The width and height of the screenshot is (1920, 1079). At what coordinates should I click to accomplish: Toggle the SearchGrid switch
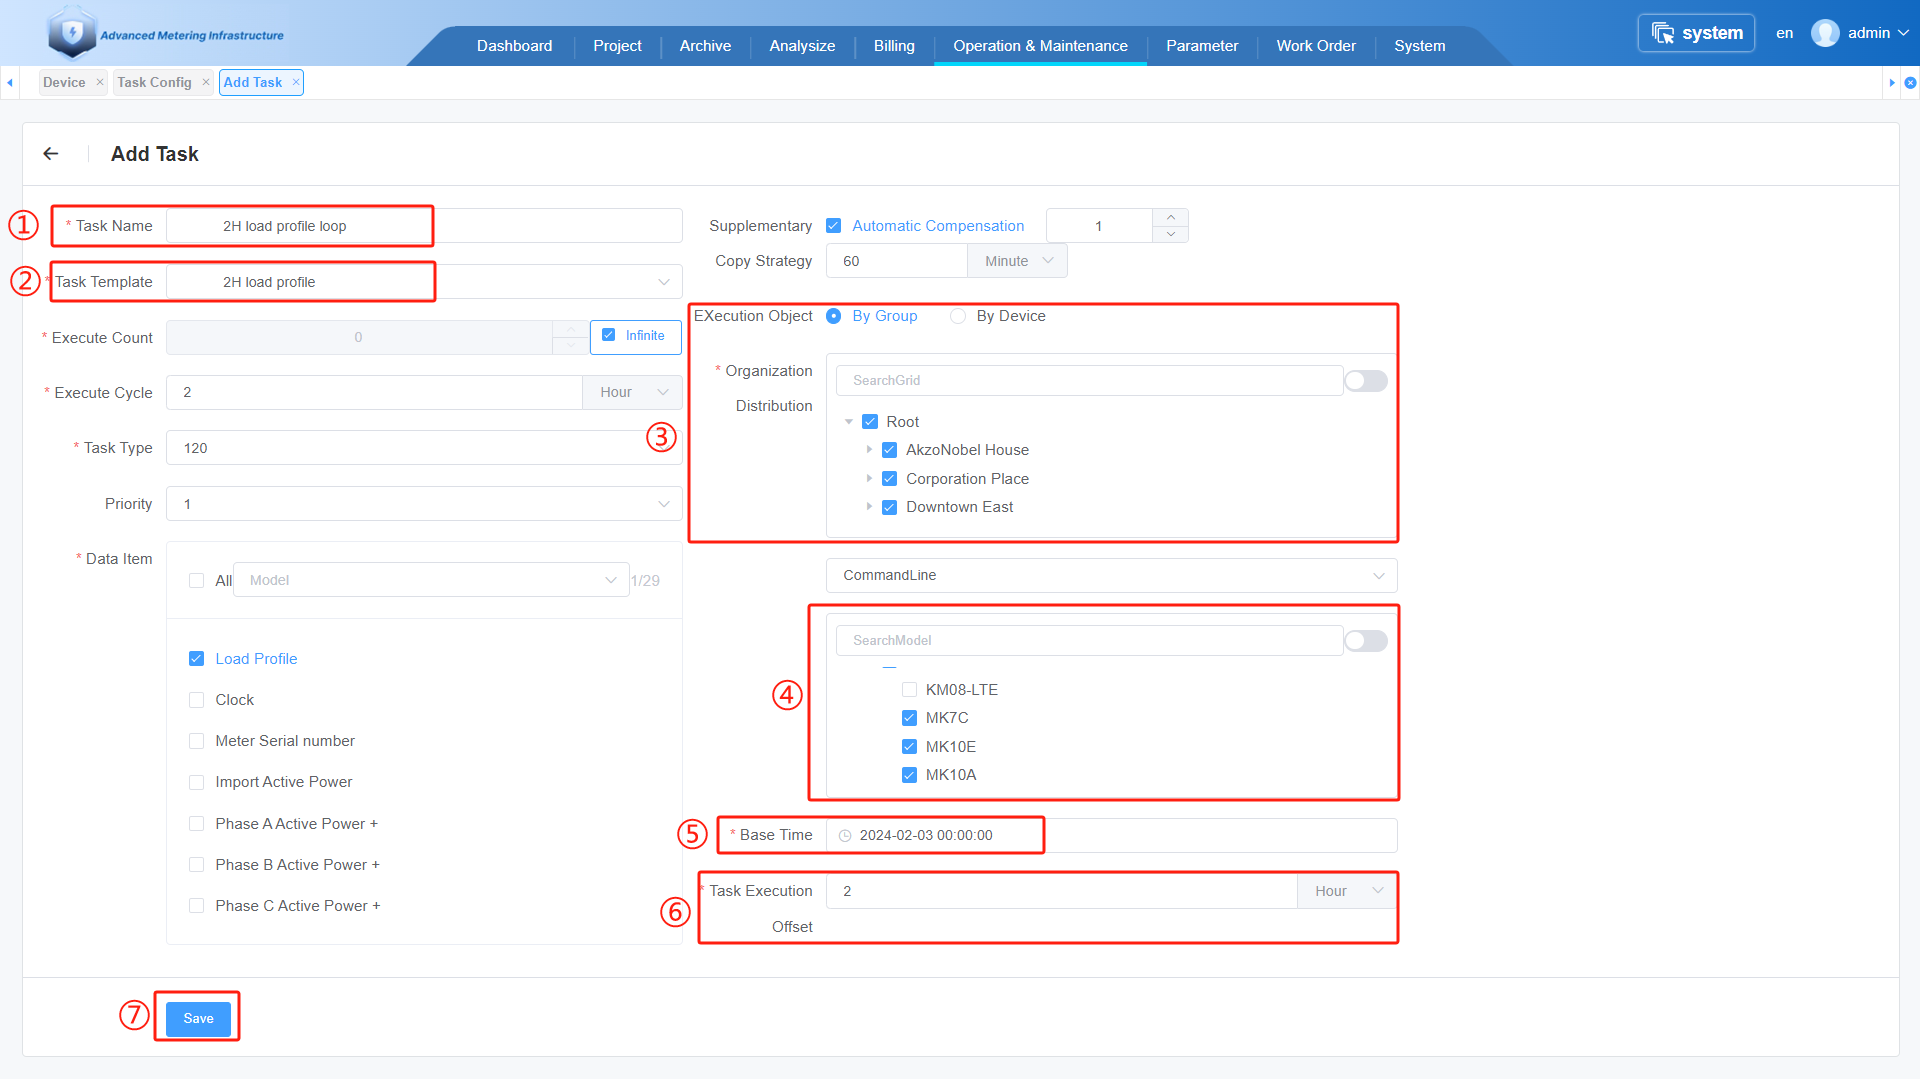pyautogui.click(x=1365, y=381)
